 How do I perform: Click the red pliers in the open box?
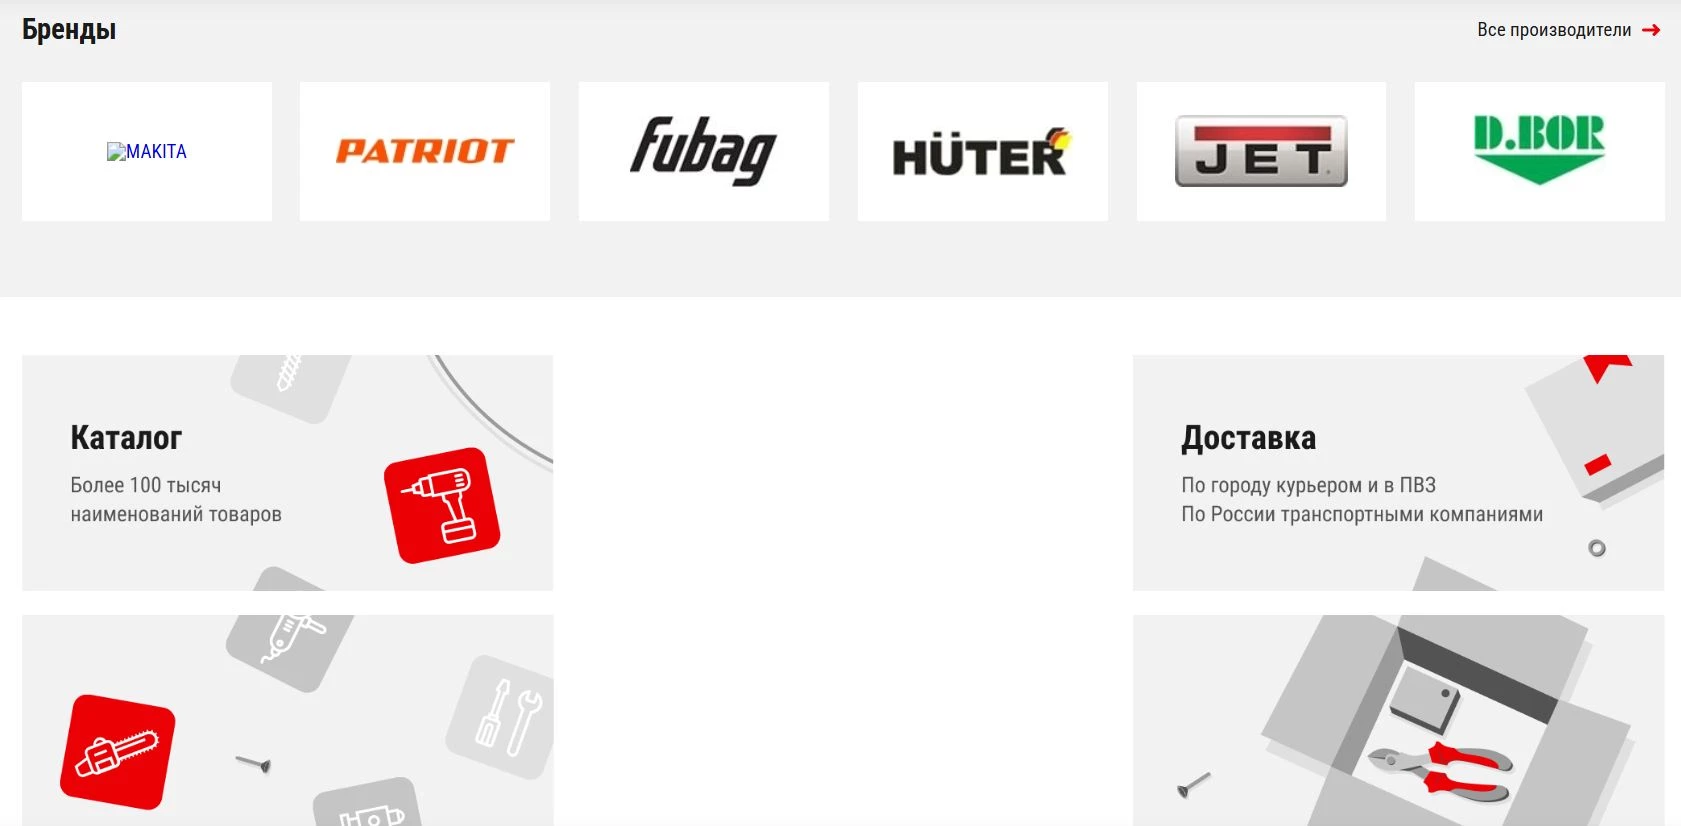pyautogui.click(x=1439, y=773)
